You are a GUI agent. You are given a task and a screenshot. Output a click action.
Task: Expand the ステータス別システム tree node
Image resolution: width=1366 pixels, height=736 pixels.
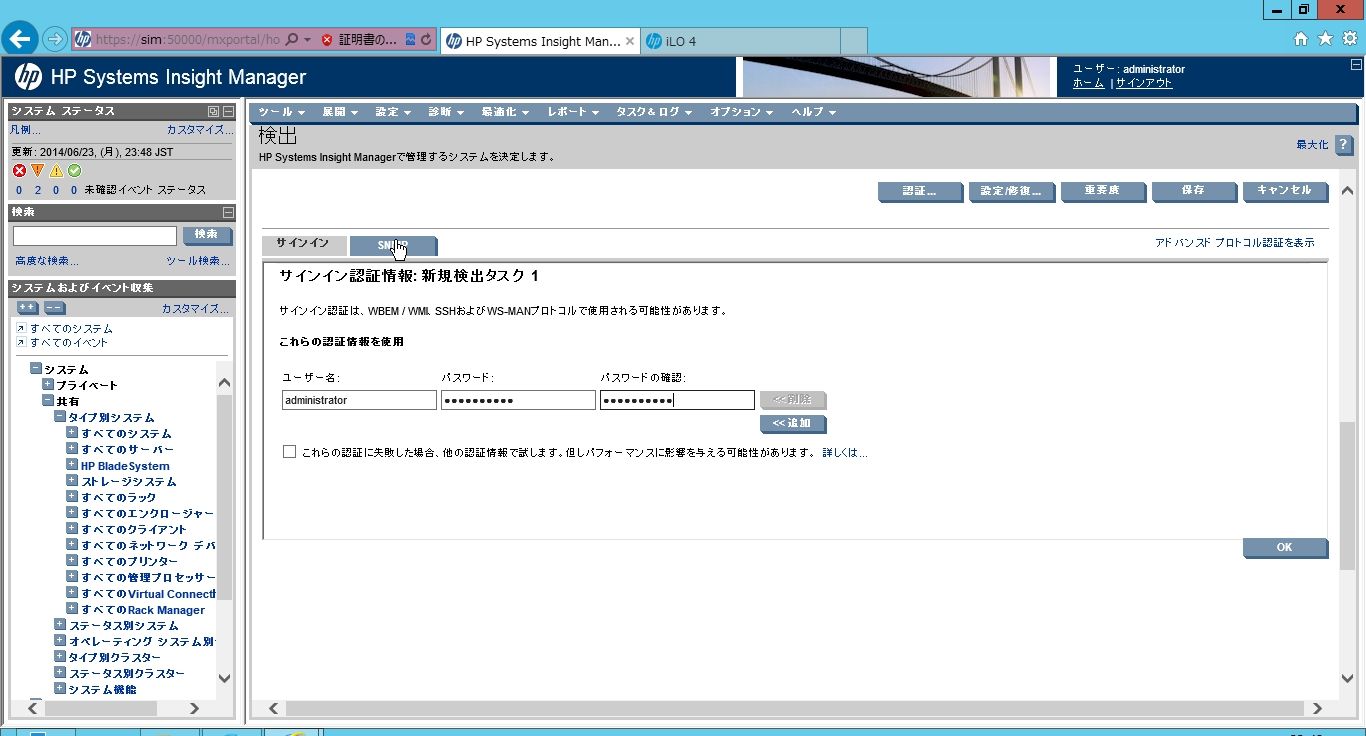[x=60, y=625]
